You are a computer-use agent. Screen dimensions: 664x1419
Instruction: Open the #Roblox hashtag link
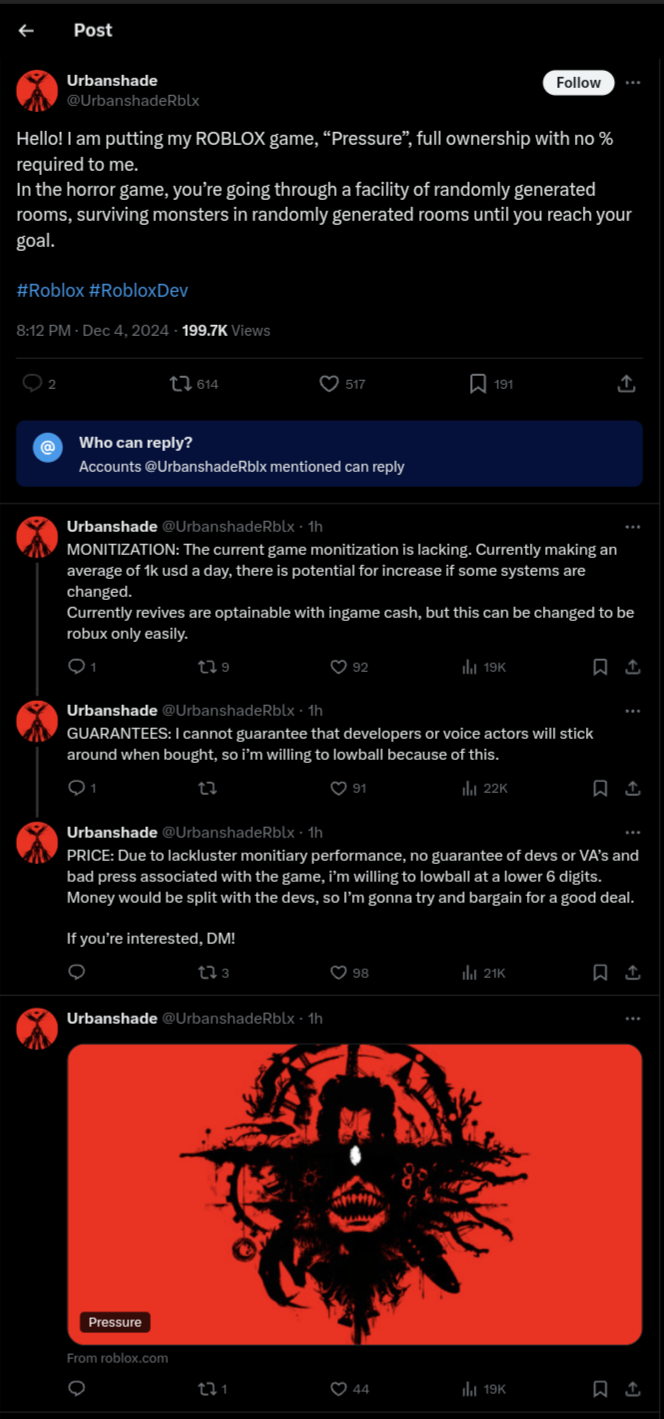click(50, 291)
